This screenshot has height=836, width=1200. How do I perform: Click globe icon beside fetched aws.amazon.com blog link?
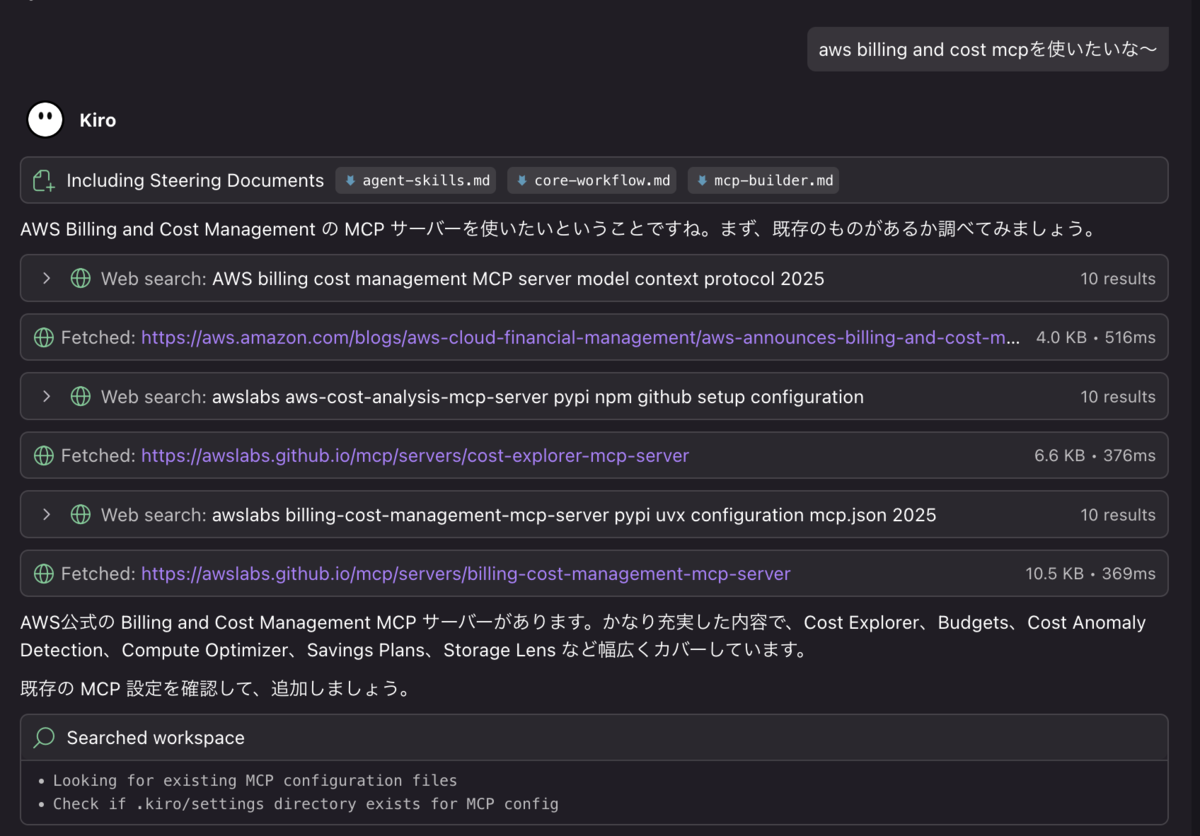[x=44, y=338]
